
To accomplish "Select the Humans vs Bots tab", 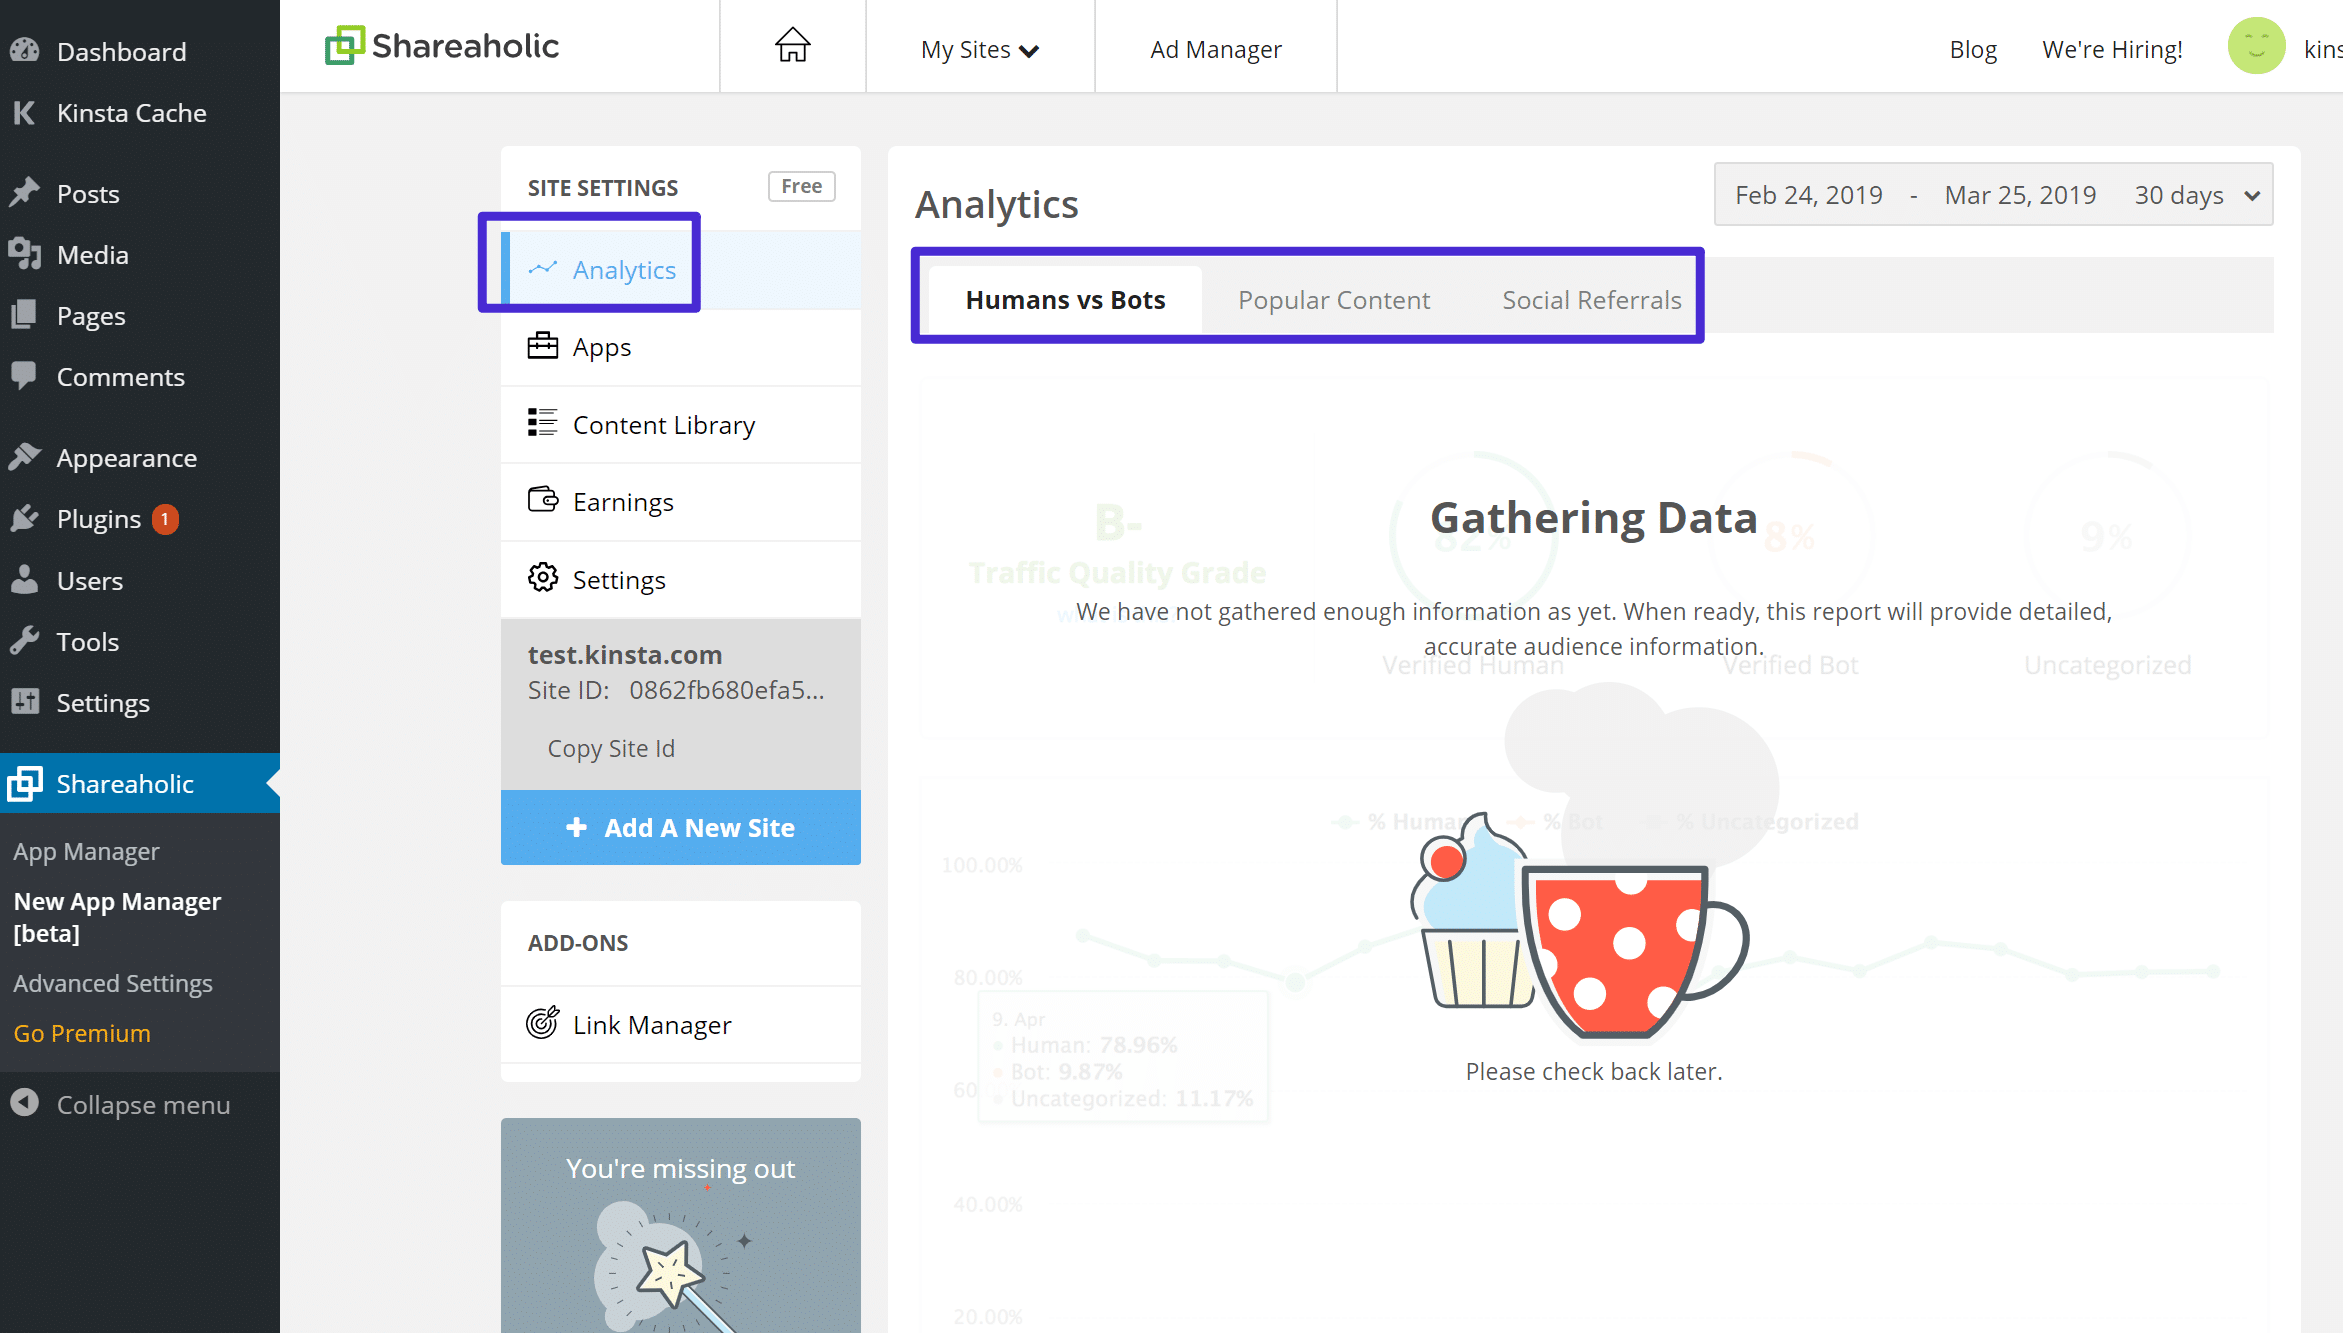I will tap(1064, 299).
